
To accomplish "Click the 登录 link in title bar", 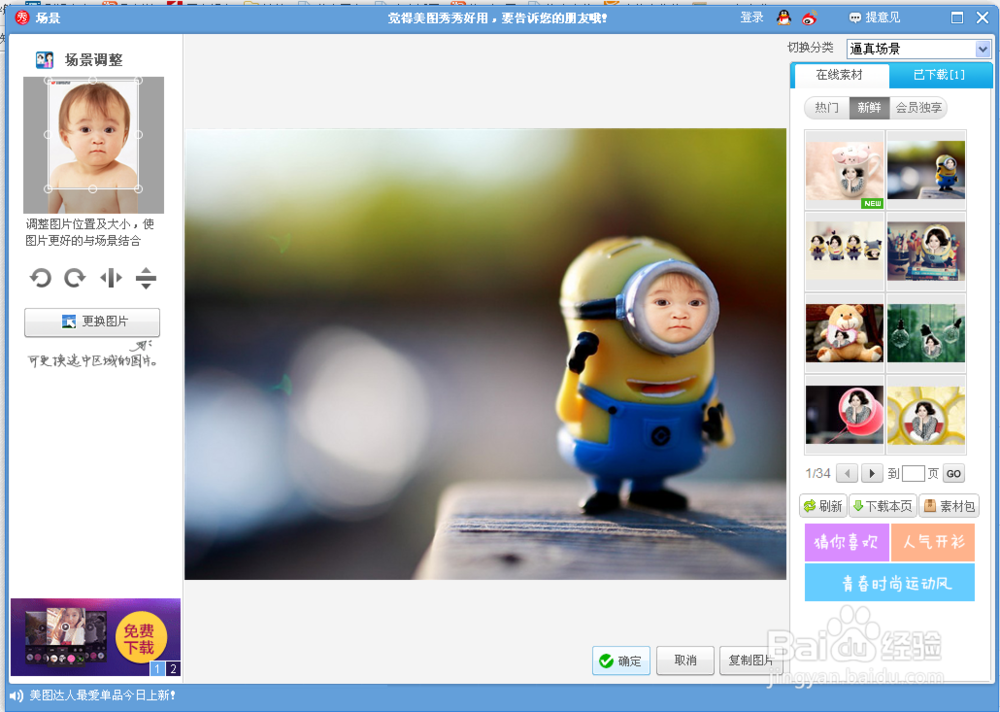I will tap(752, 18).
